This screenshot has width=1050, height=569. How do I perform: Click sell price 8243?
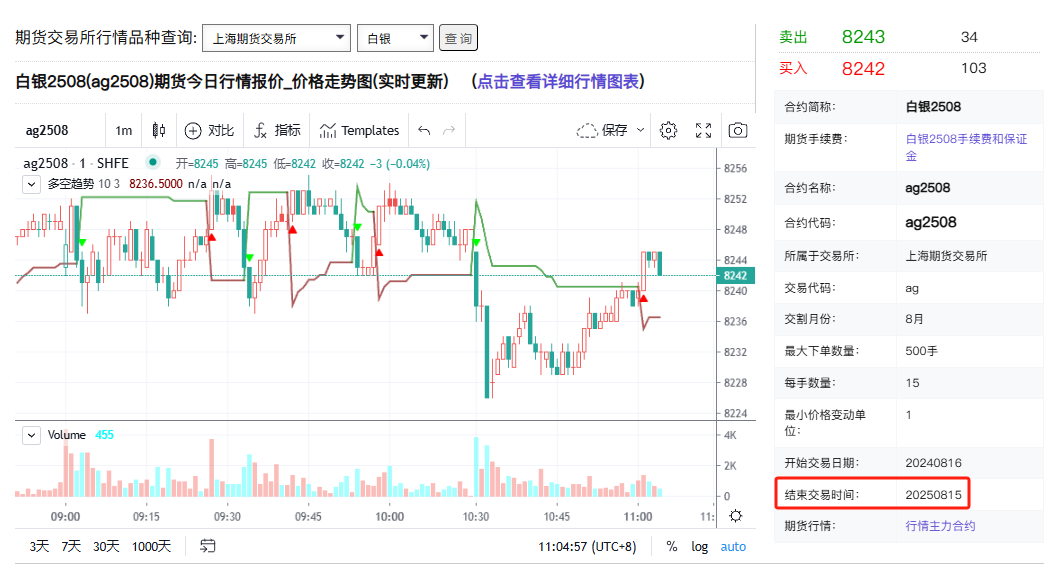(x=863, y=37)
